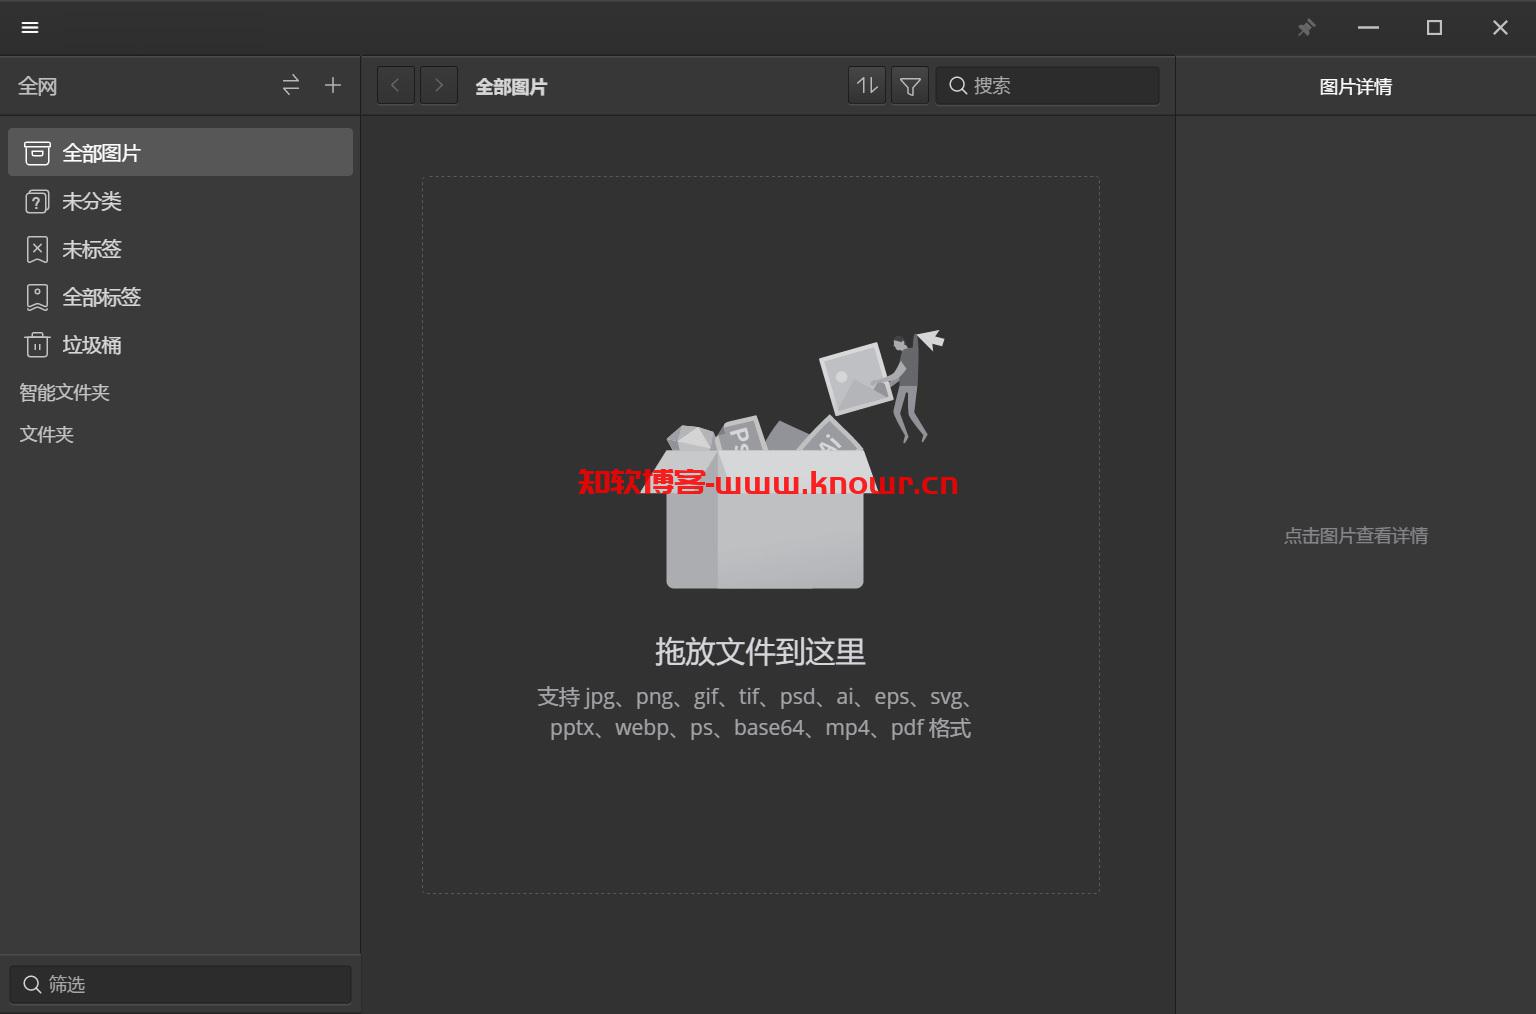Screen dimensions: 1536x1014
Task: Open 全部标签 in the sidebar
Action: coord(180,297)
